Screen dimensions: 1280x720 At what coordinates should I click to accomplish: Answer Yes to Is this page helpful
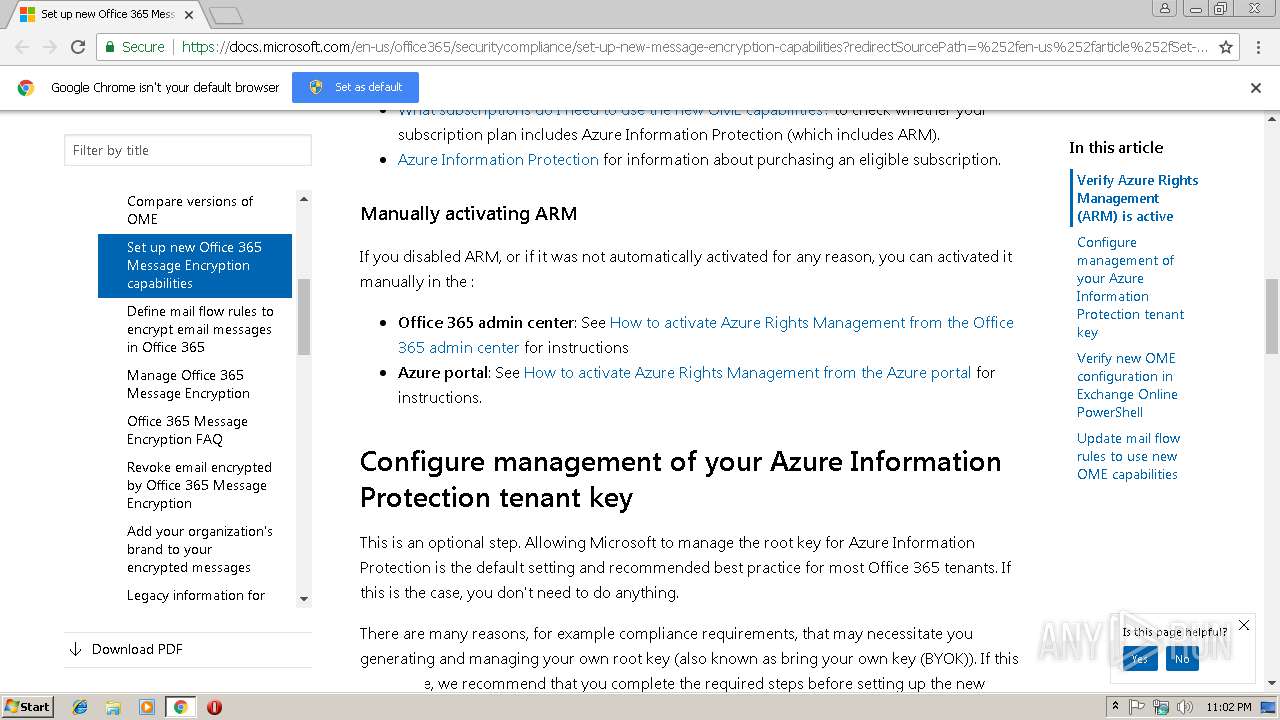pos(1140,658)
